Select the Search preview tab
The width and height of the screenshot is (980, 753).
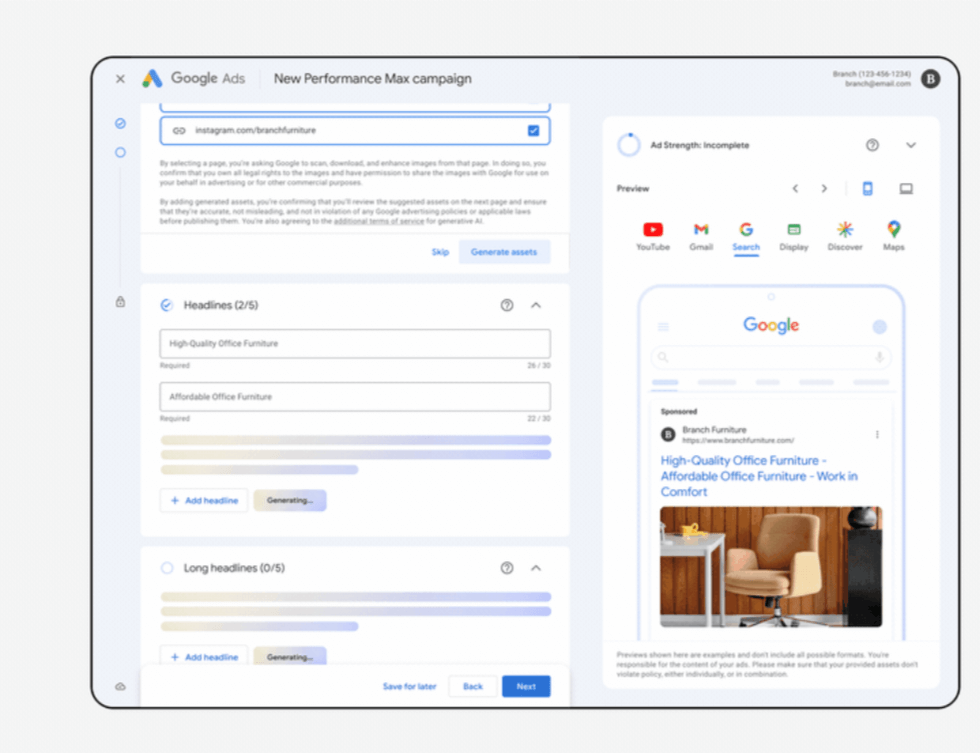[x=746, y=237]
